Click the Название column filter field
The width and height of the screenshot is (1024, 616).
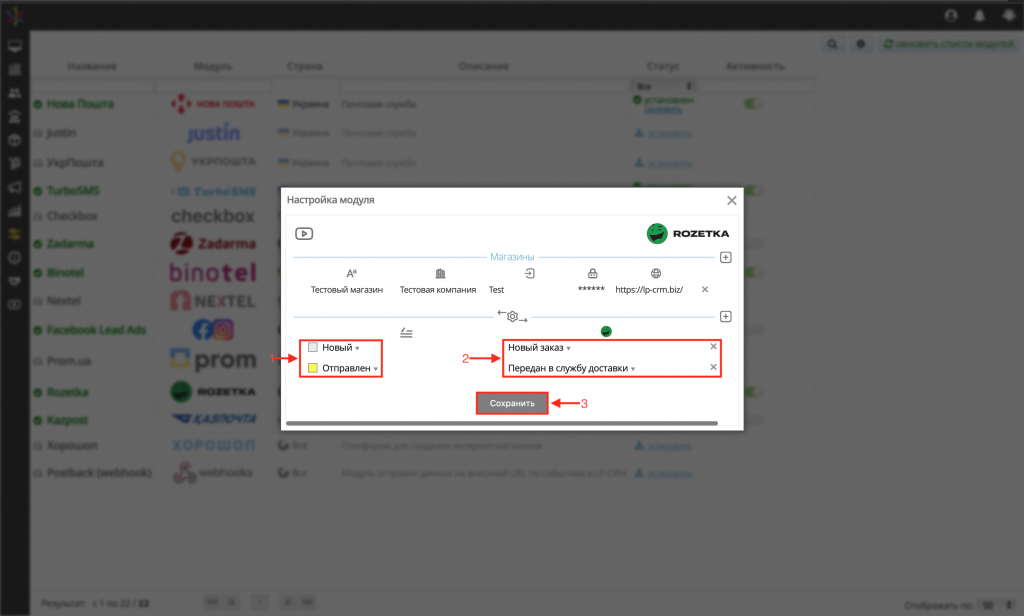coord(93,86)
